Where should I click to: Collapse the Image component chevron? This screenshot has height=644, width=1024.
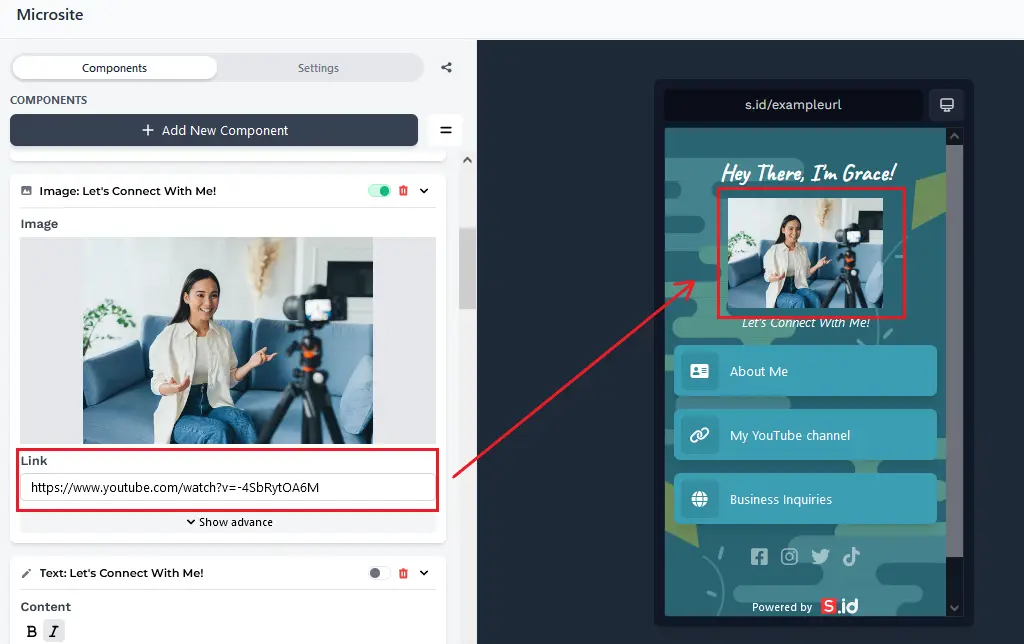[x=424, y=191]
